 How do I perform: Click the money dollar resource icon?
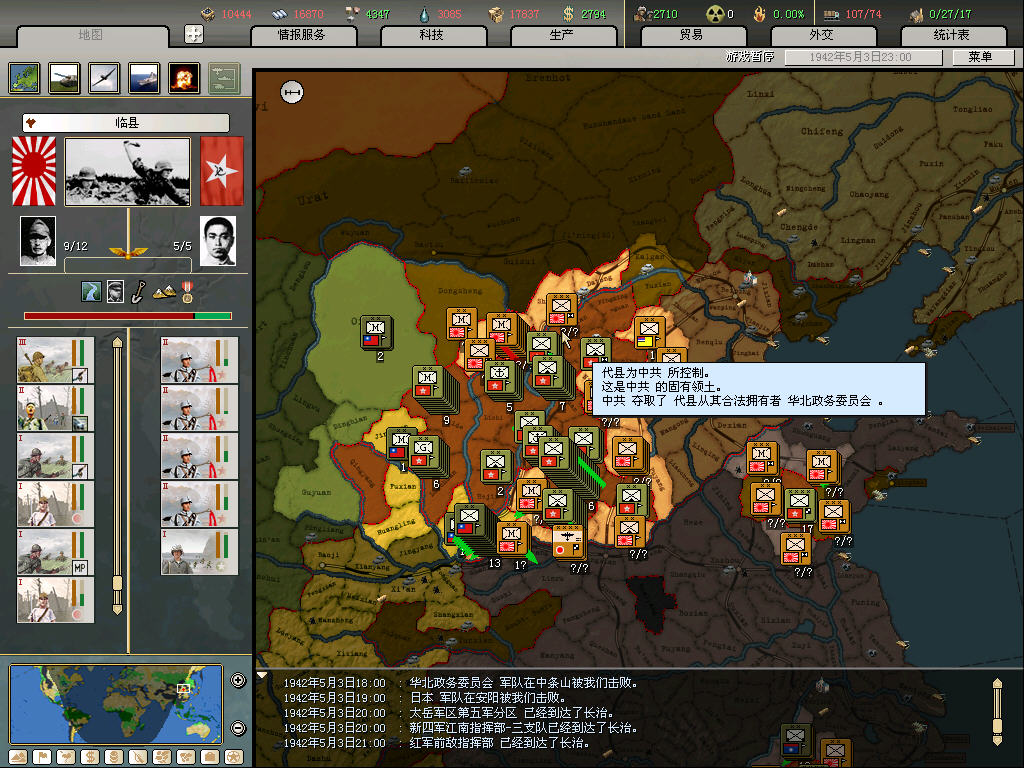coord(568,14)
